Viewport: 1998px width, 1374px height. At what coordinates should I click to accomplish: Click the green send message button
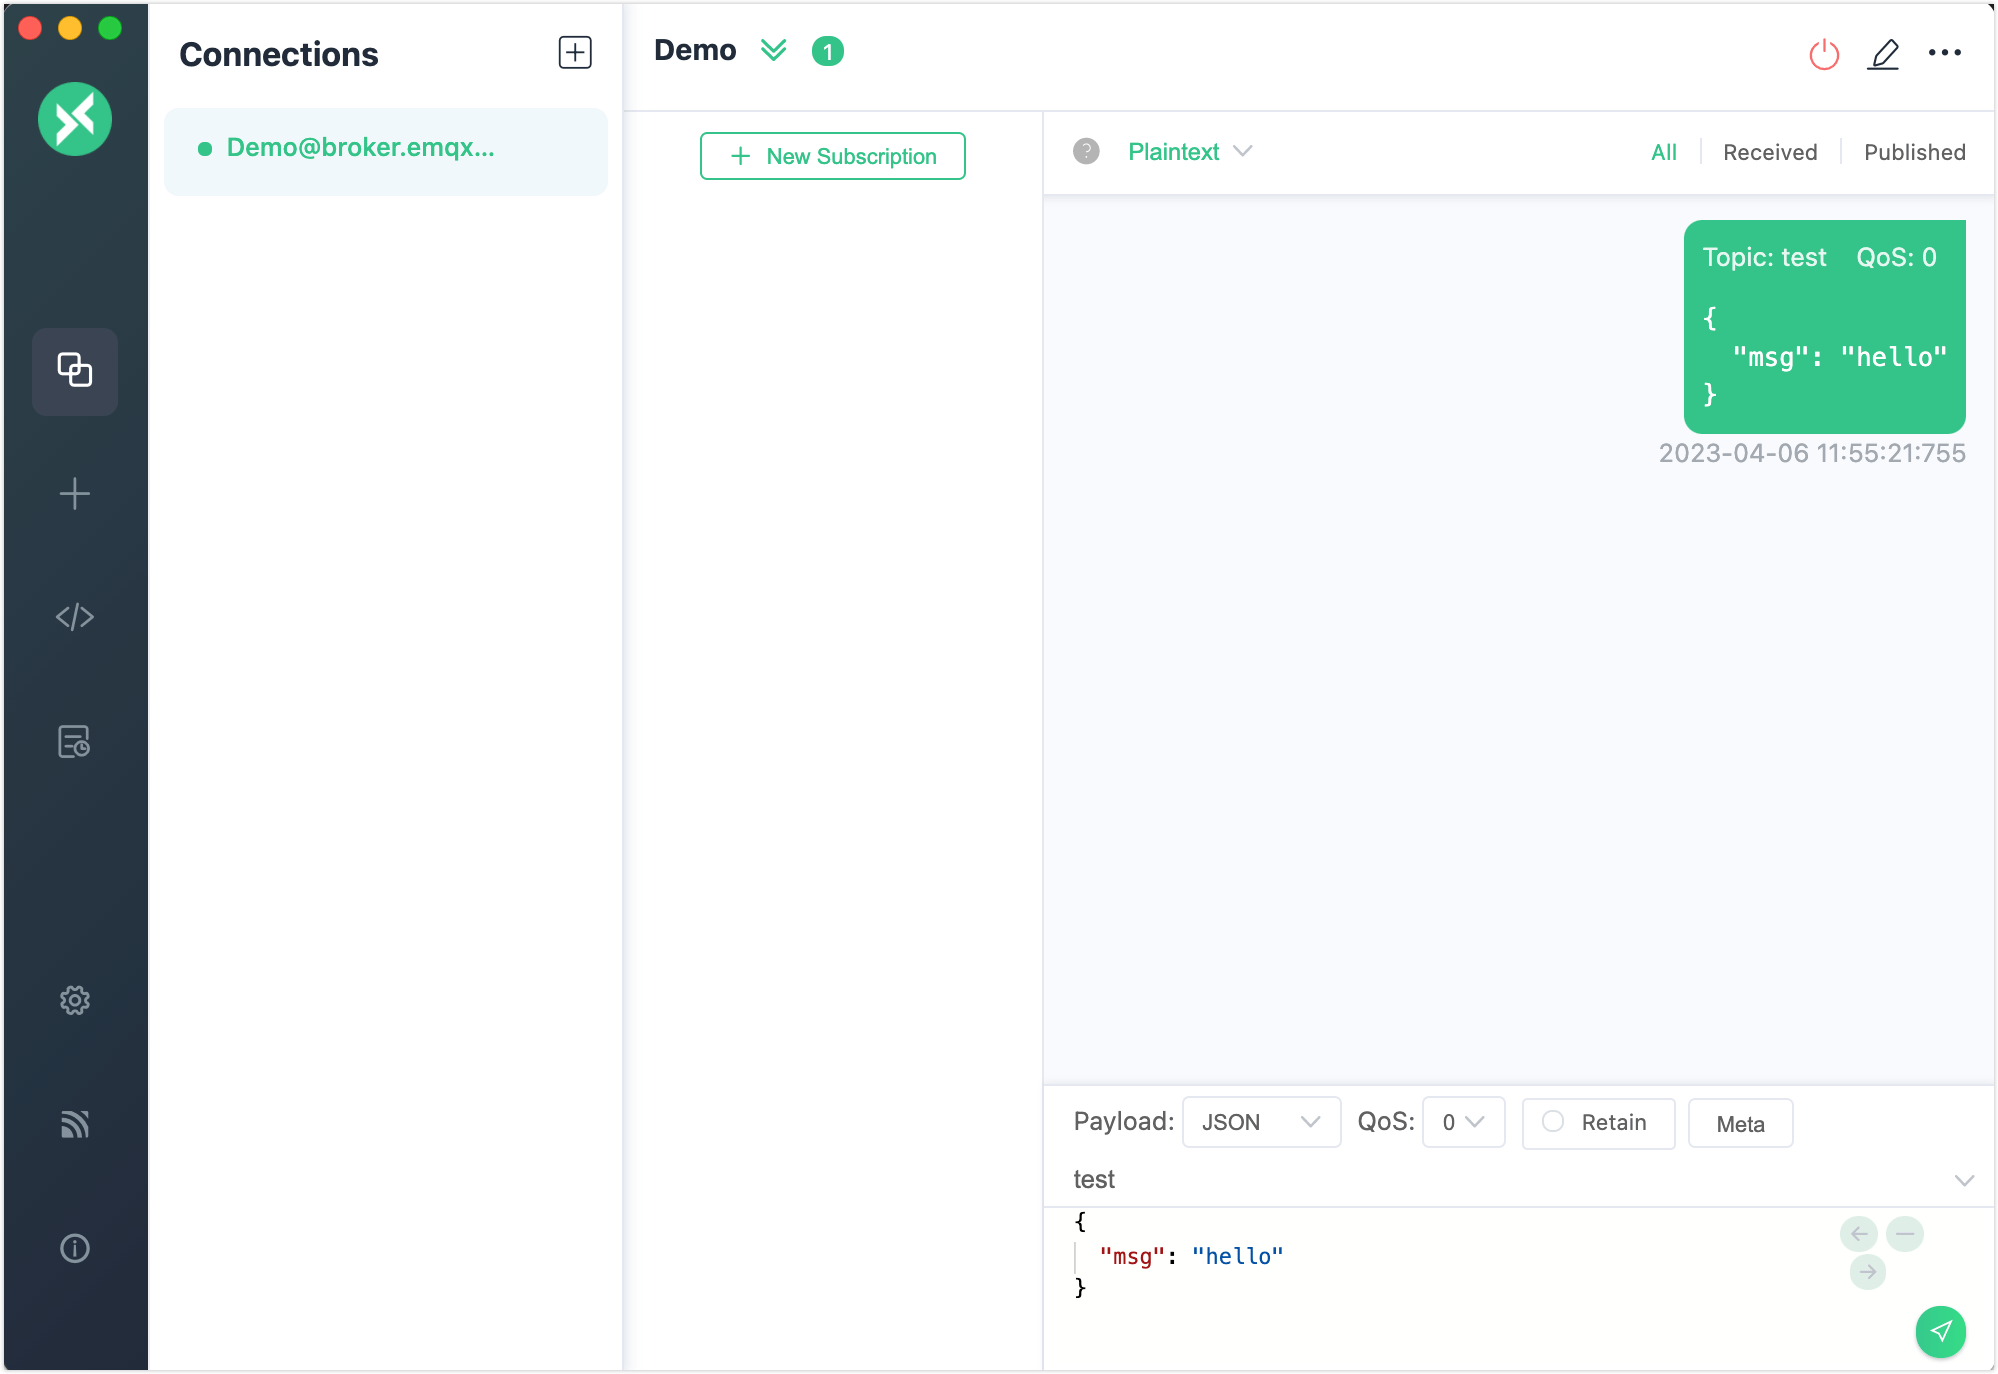click(x=1940, y=1331)
